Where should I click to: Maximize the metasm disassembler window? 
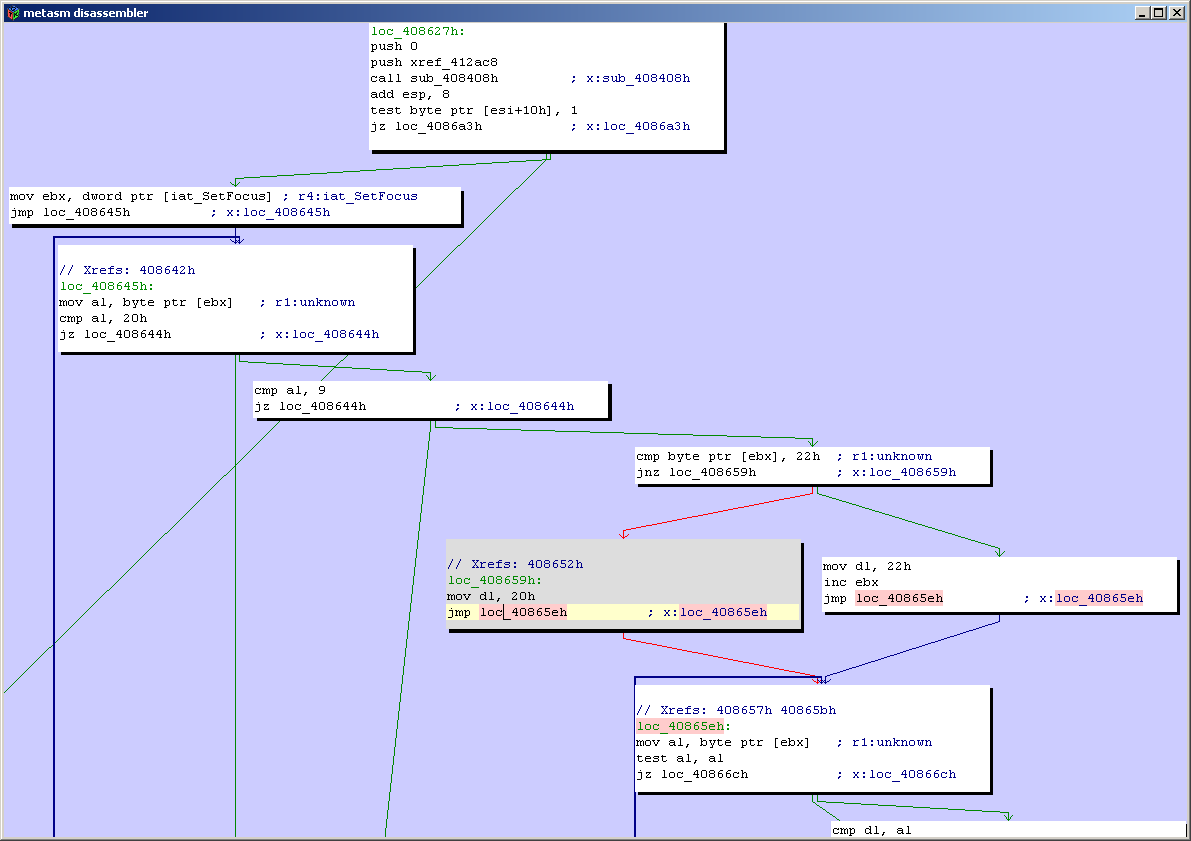(1158, 12)
